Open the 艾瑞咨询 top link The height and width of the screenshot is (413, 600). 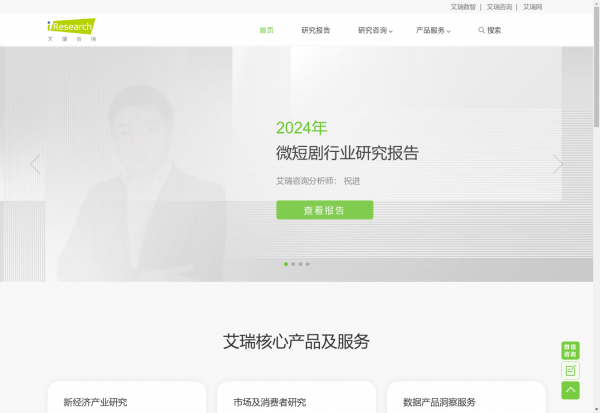pos(499,7)
